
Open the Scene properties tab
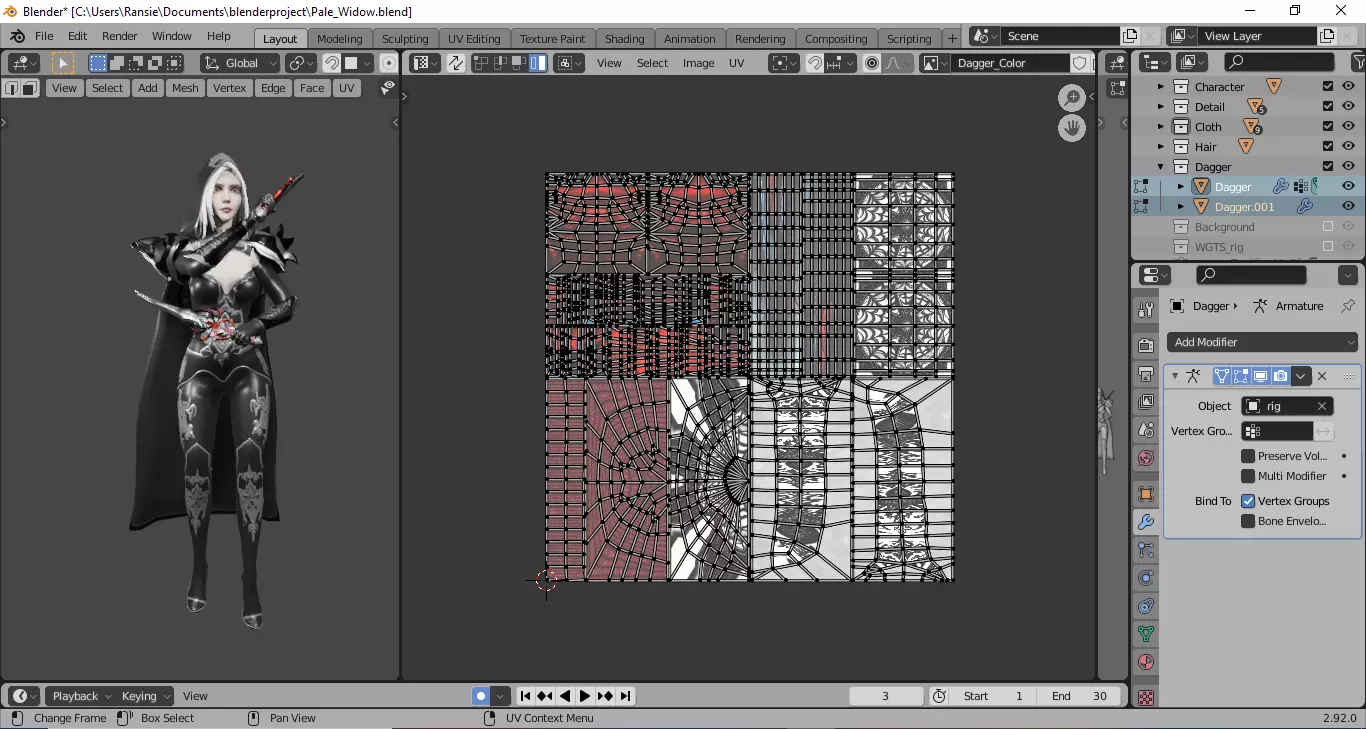1146,429
